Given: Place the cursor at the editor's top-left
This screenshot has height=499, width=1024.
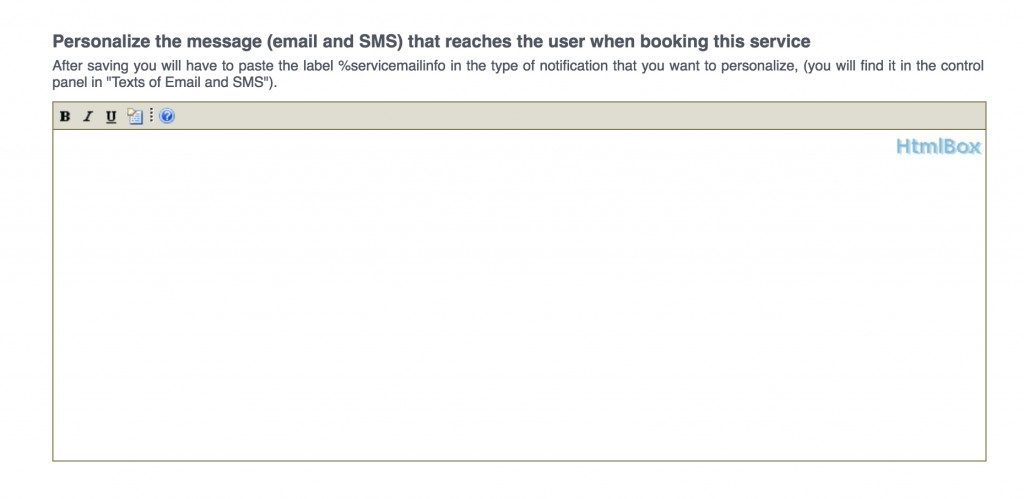Looking at the screenshot, I should [60, 138].
